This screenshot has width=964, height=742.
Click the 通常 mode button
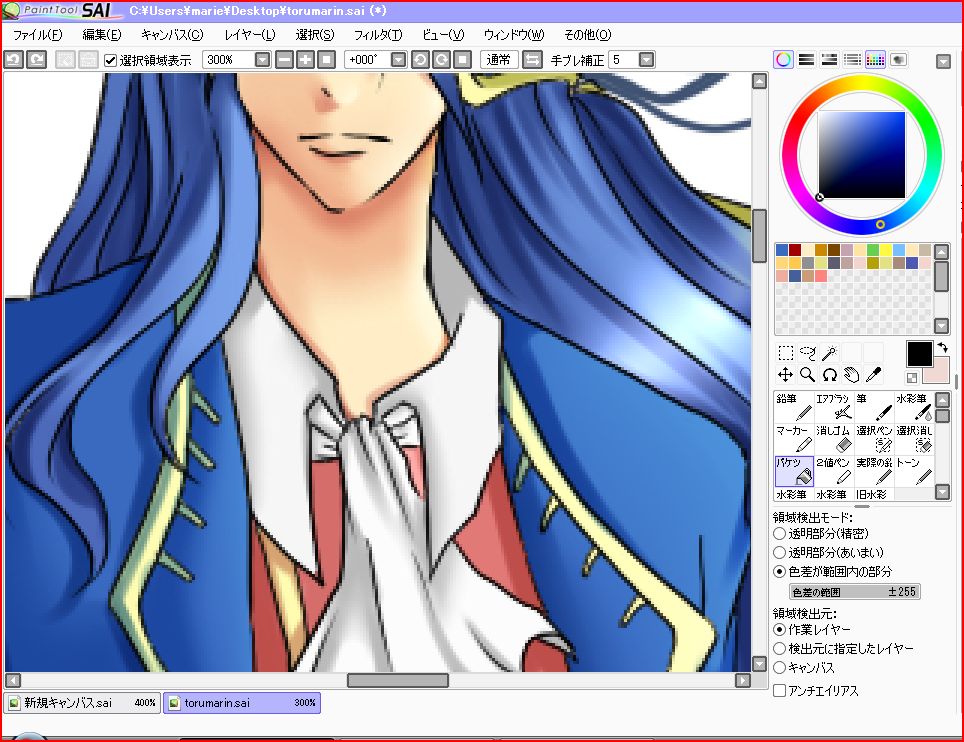499,60
